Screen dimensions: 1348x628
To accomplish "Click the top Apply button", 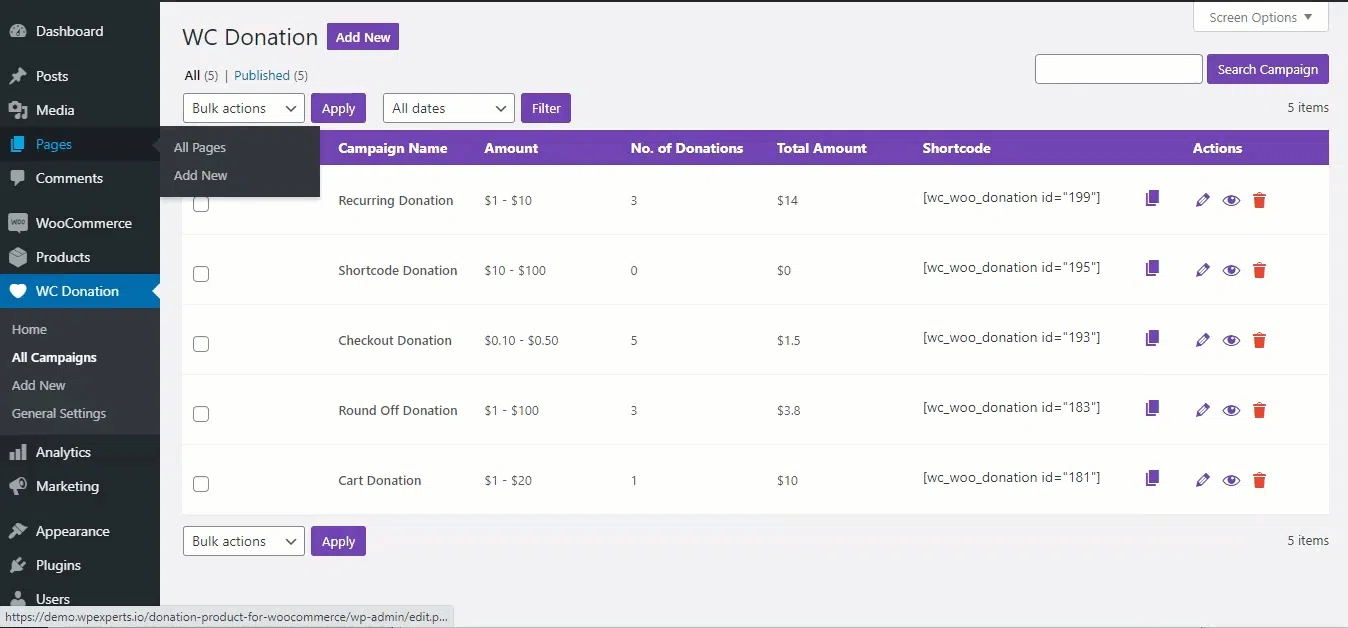I will click(x=338, y=108).
